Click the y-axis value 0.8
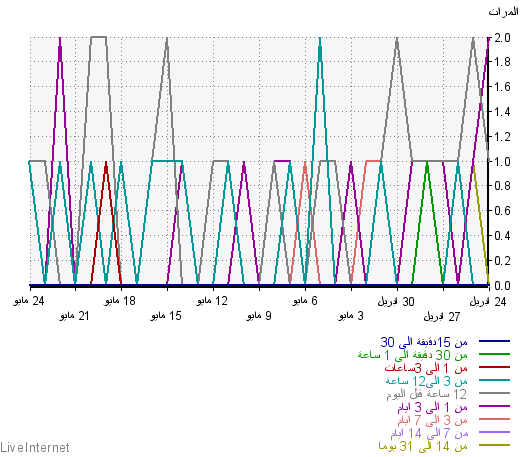This screenshot has width=520, height=457. coord(502,186)
